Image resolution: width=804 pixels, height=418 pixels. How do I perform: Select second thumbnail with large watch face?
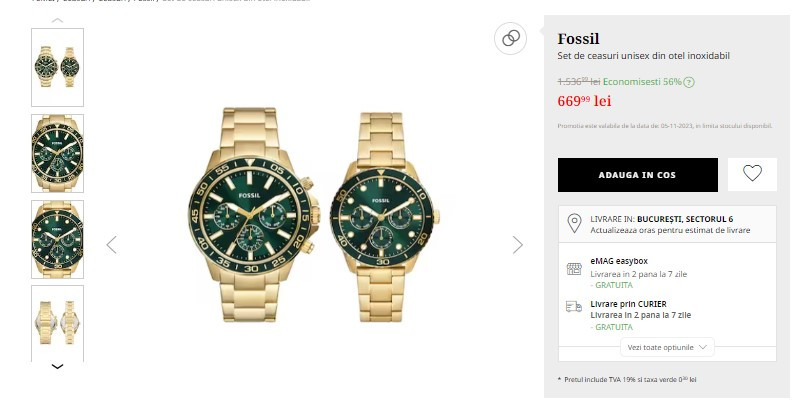58,153
